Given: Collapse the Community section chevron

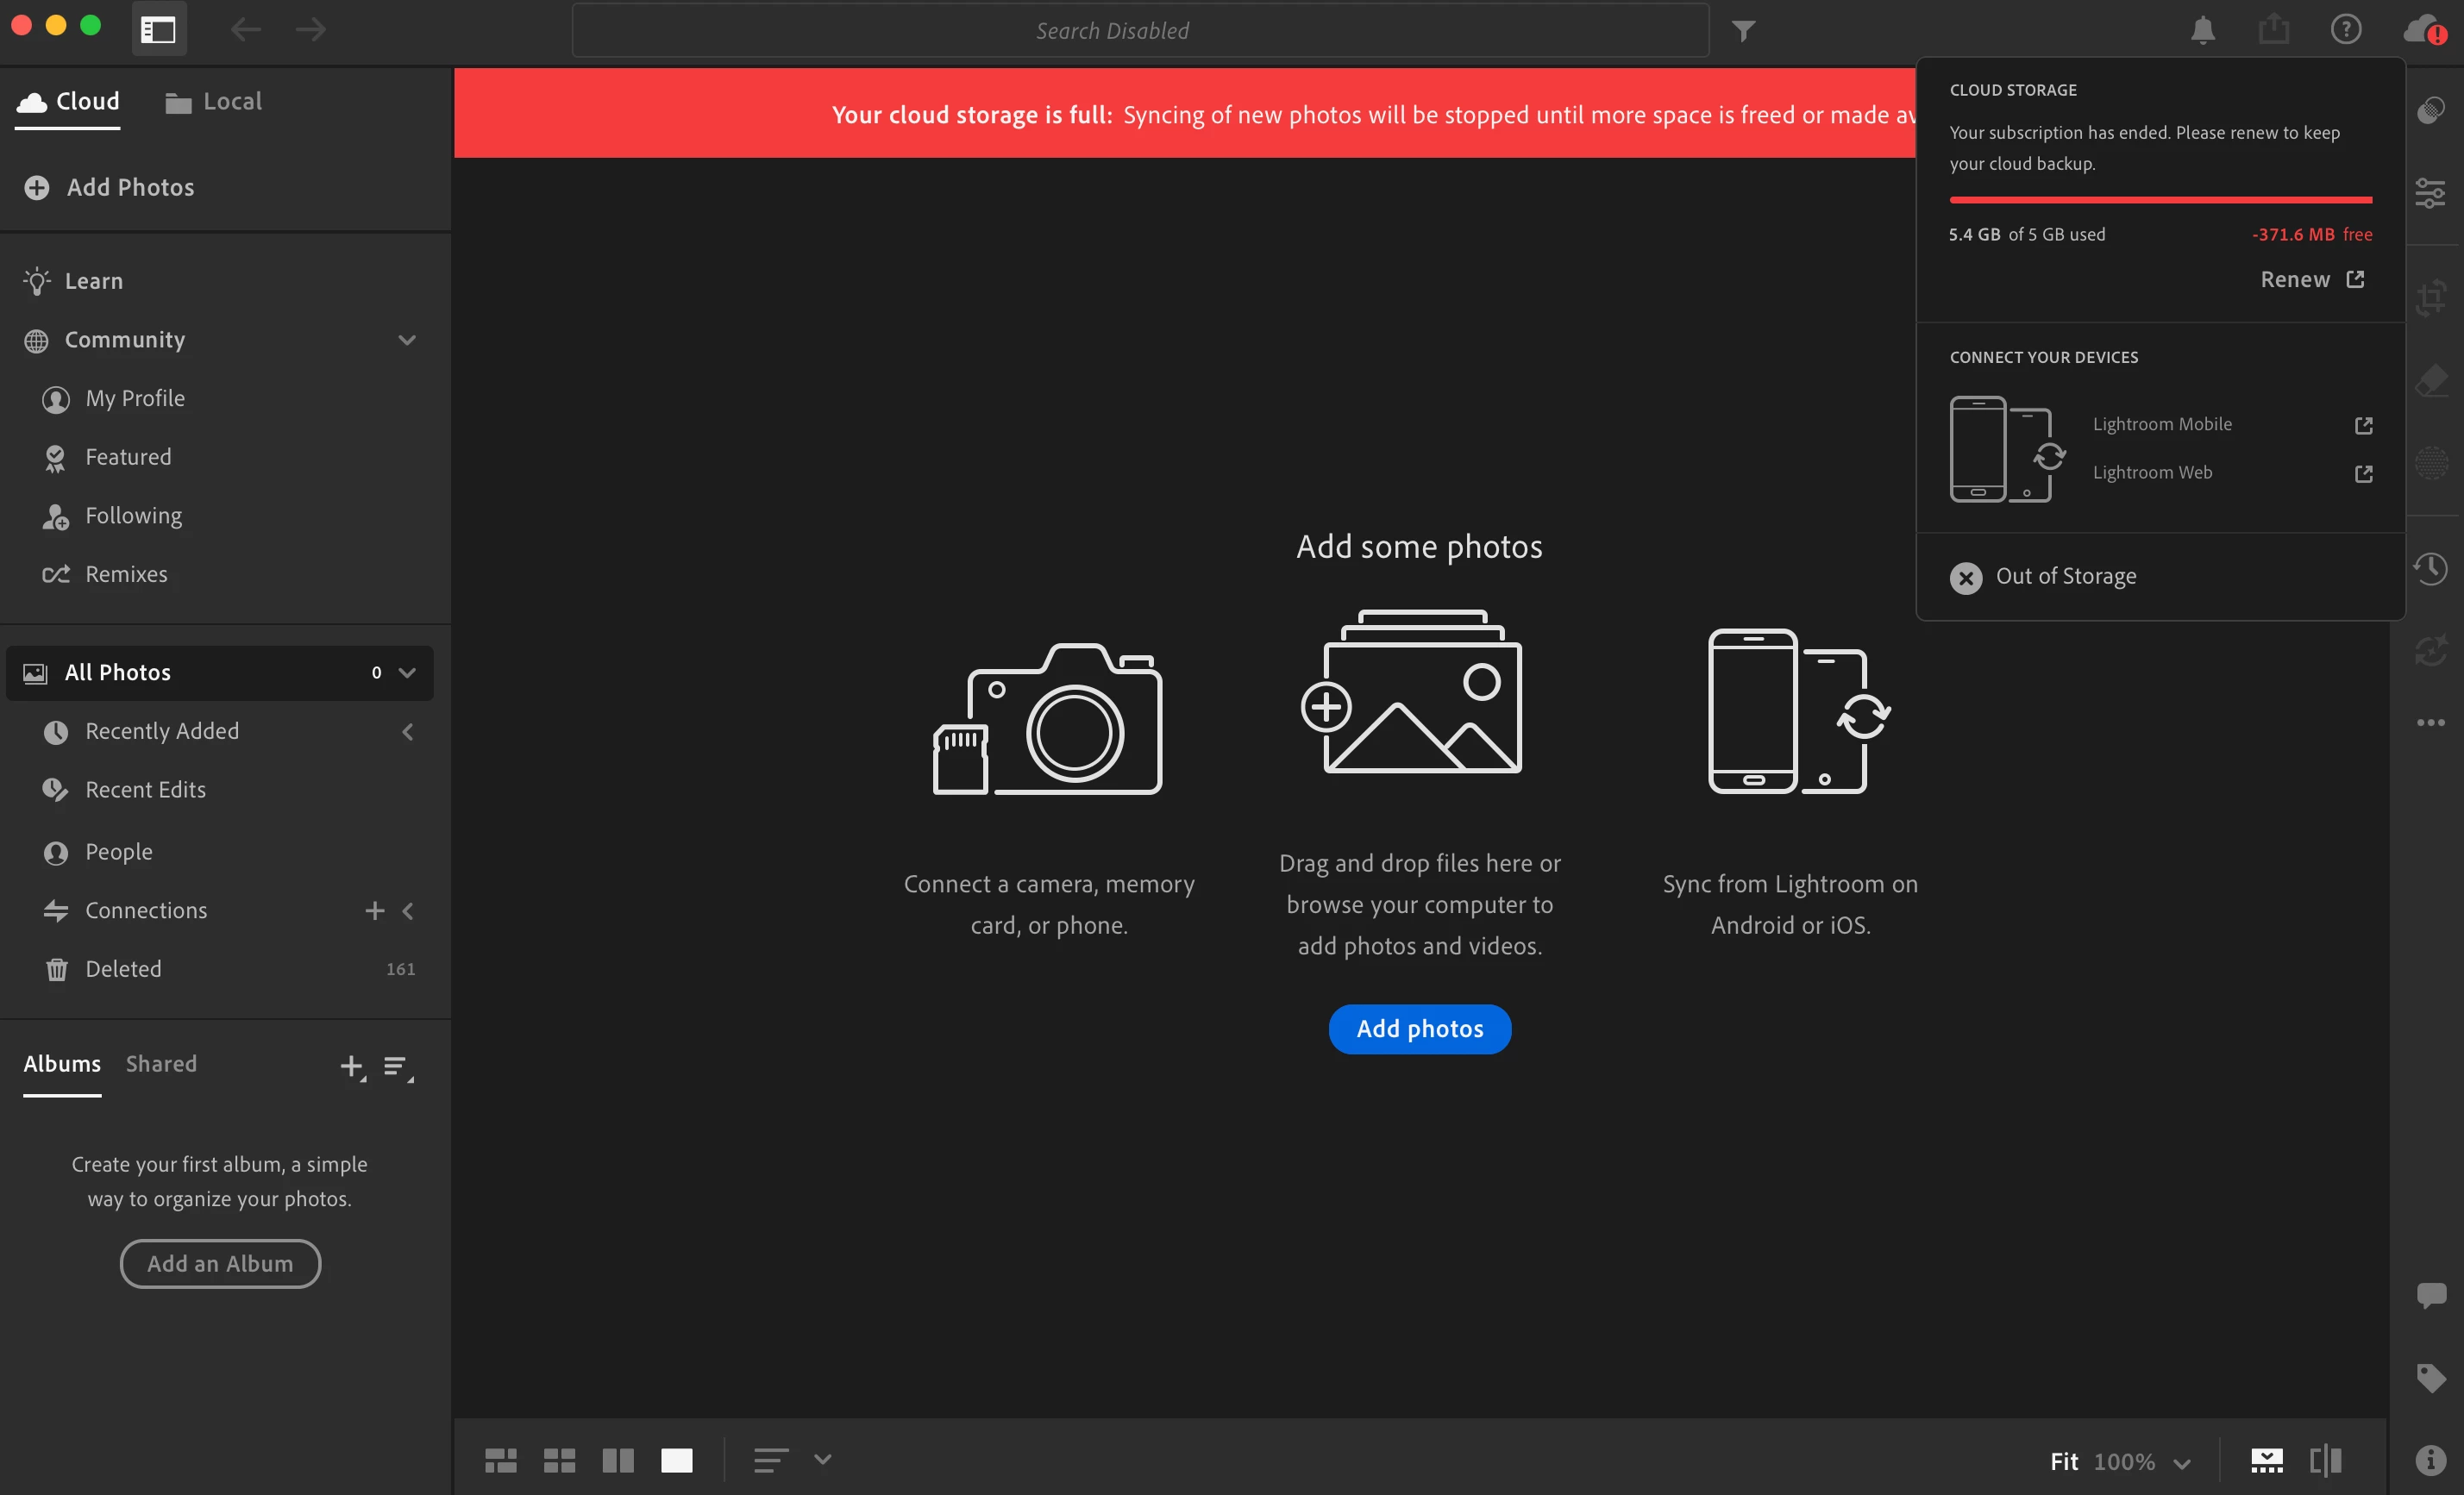Looking at the screenshot, I should point(407,340).
